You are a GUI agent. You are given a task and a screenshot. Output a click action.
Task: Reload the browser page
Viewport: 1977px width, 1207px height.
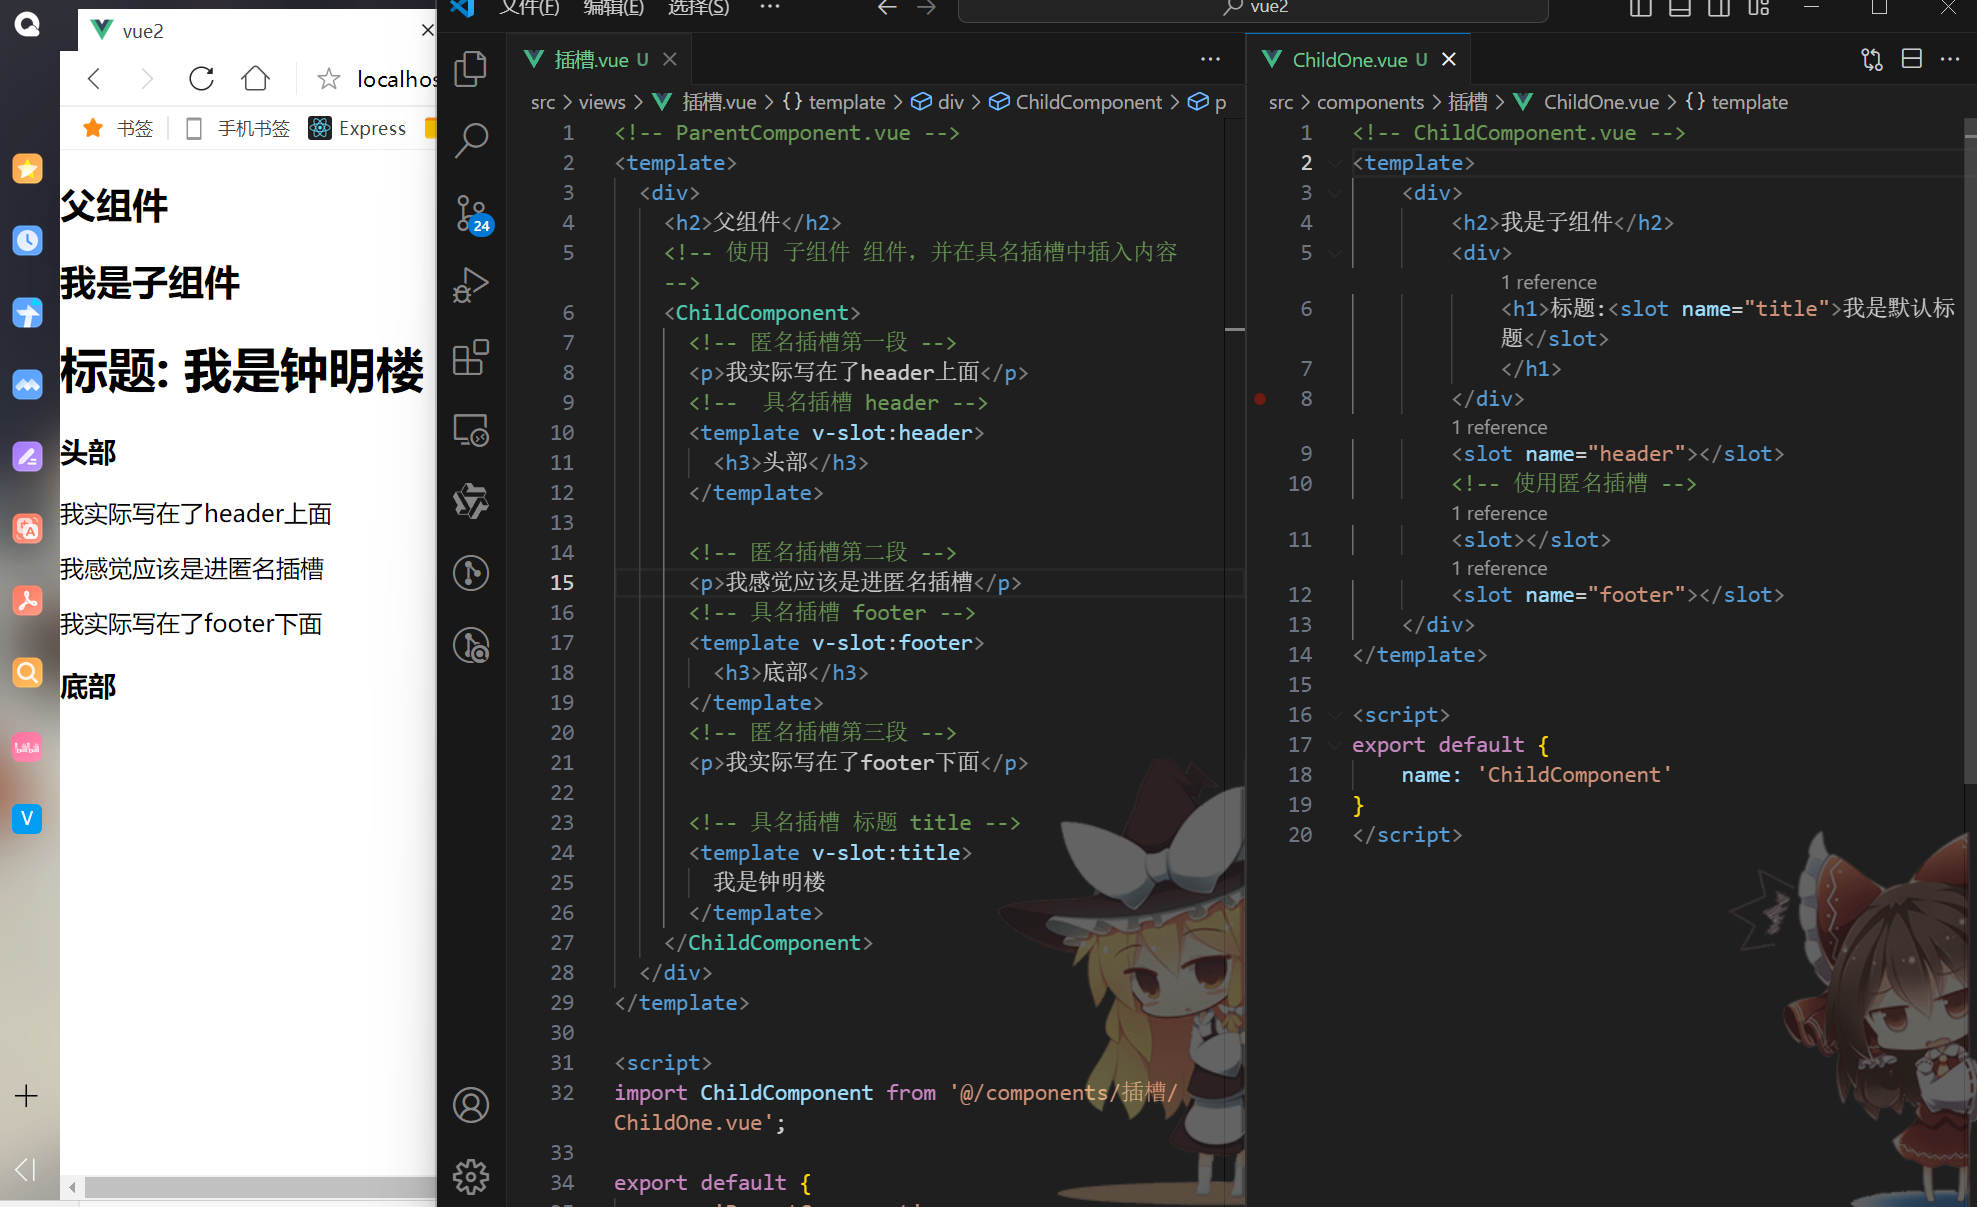pos(202,78)
